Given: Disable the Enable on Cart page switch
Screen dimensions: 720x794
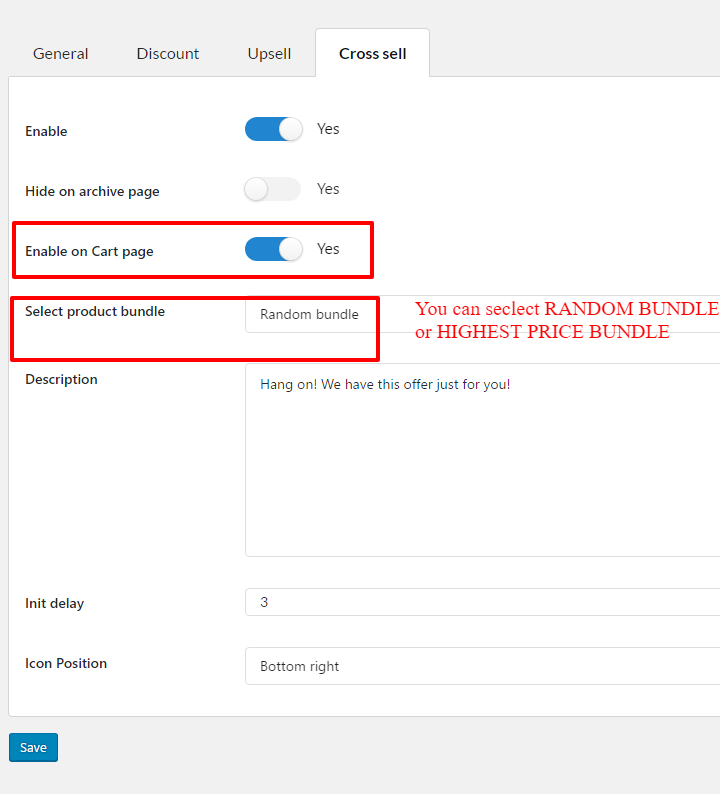Looking at the screenshot, I should click(273, 249).
